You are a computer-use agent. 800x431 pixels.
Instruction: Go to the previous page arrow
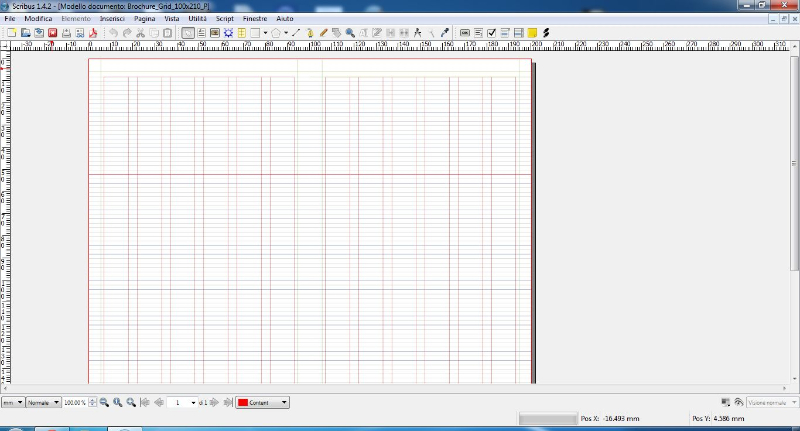pyautogui.click(x=158, y=402)
